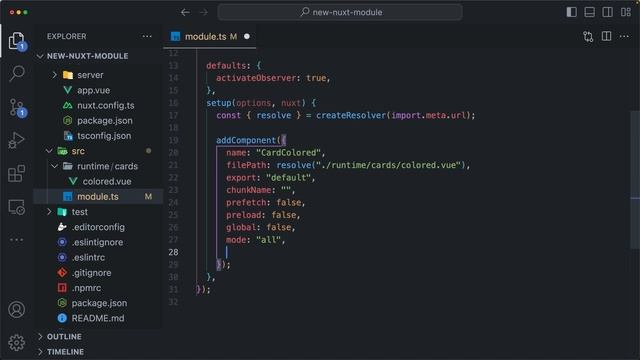Screen dimensions: 640x360
Task: Open the Accounts menu
Action: click(x=17, y=310)
